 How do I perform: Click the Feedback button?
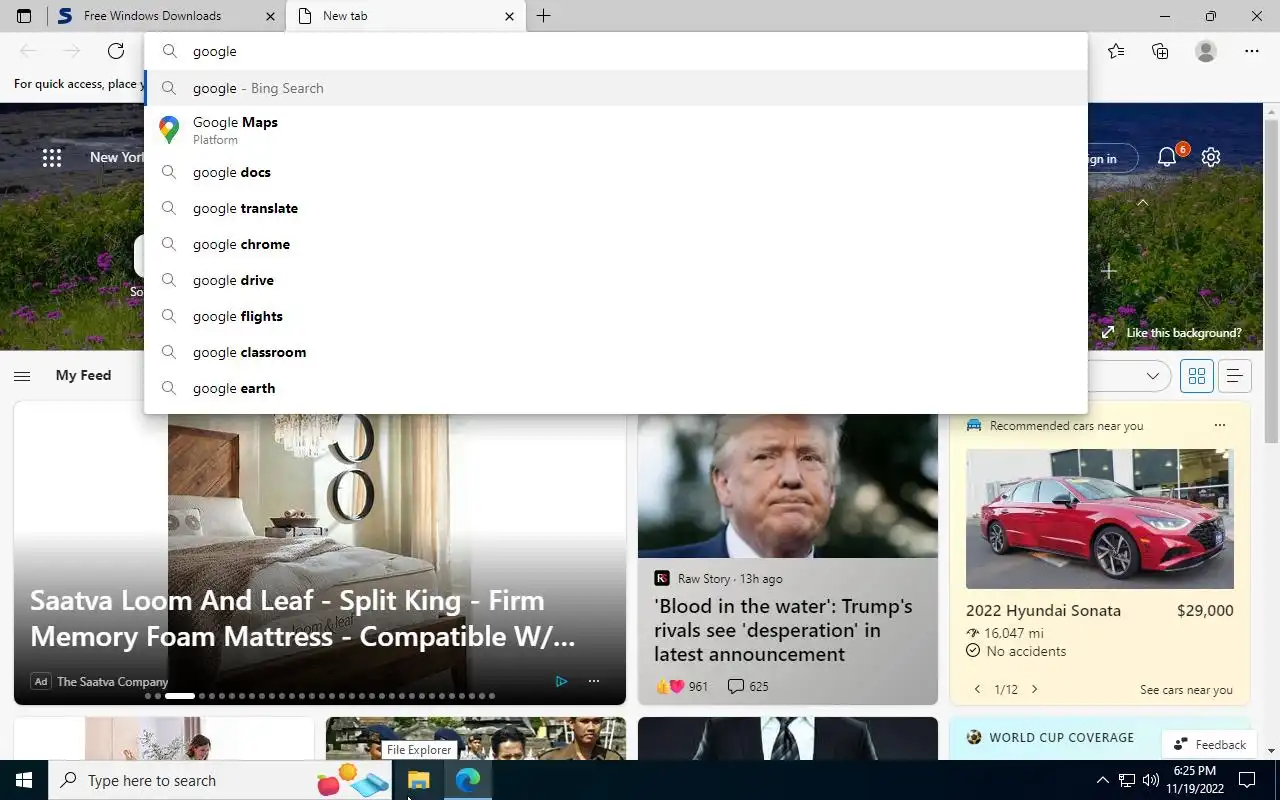click(x=1209, y=745)
